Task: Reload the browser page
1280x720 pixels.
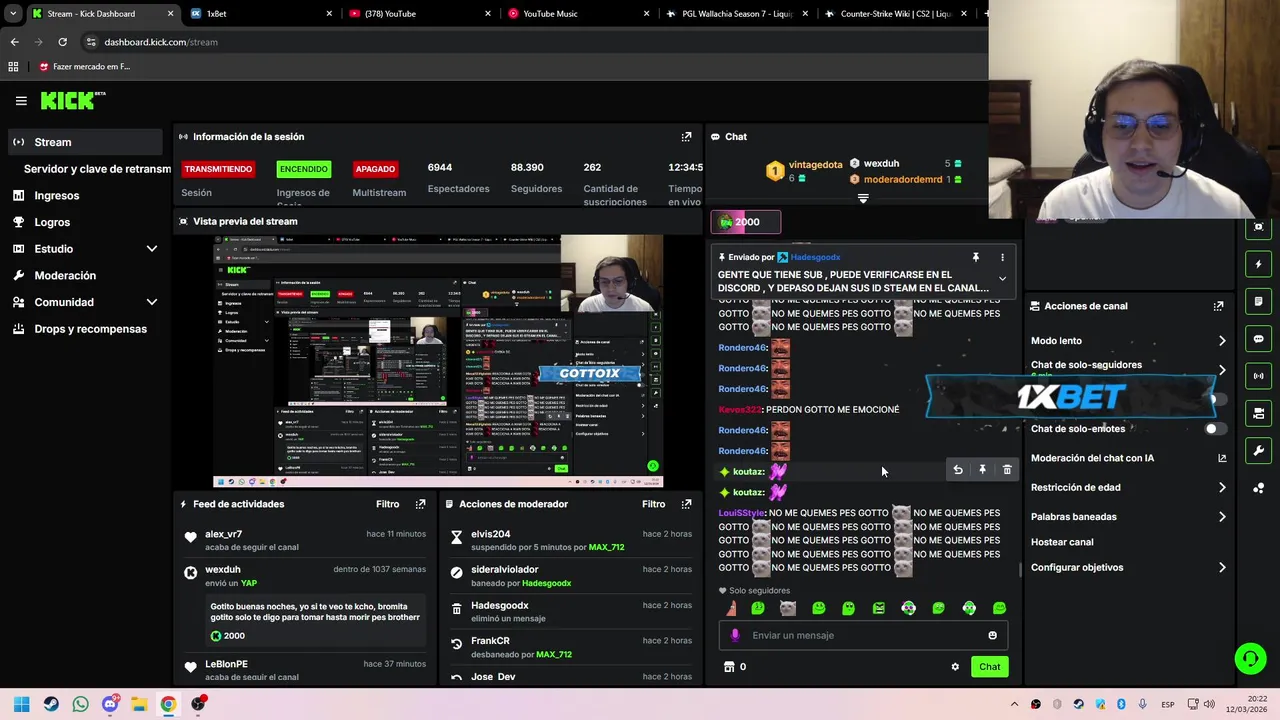Action: pyautogui.click(x=62, y=42)
